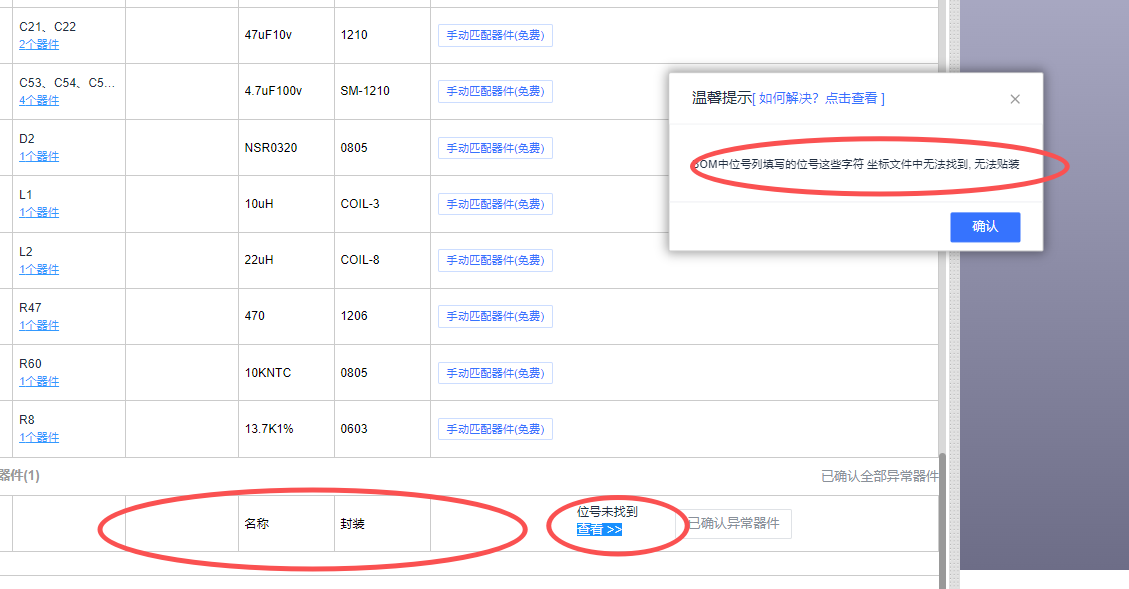
Task: Click the 已确认异常器件 button
Action: click(739, 524)
